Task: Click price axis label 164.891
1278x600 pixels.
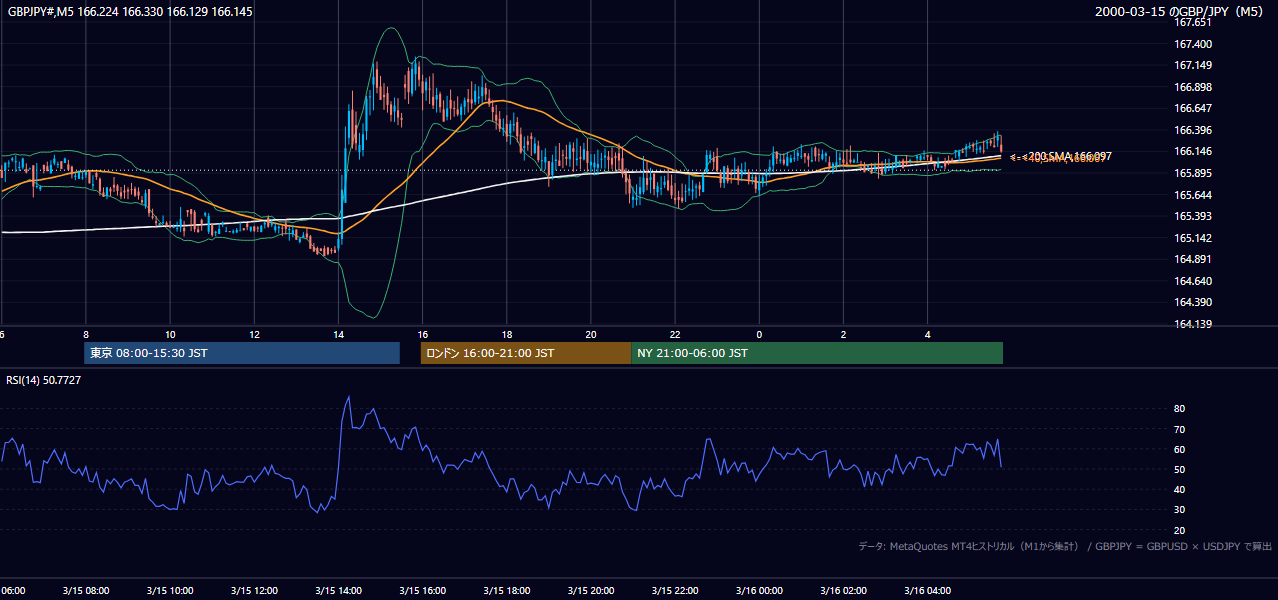Action: [1194, 259]
